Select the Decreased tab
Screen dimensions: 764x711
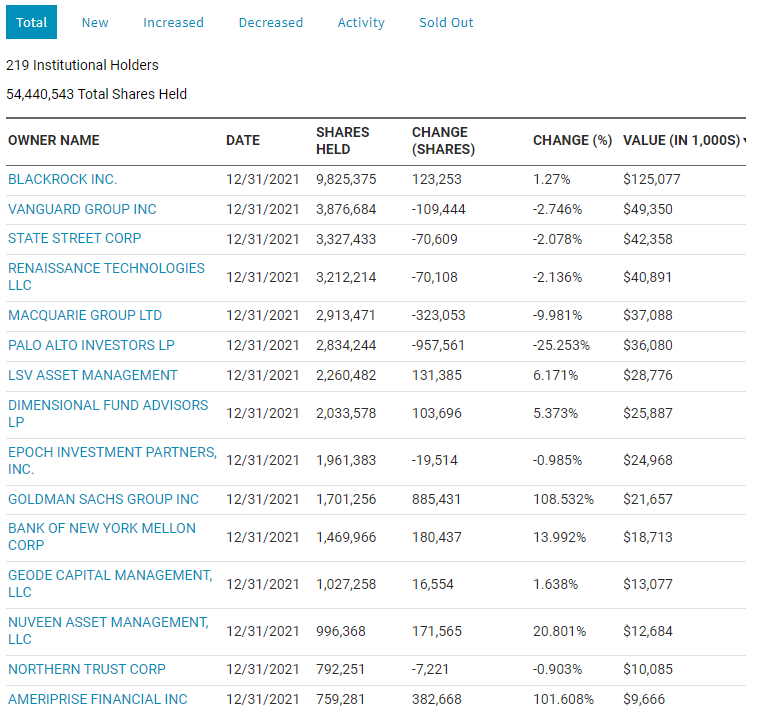[271, 22]
